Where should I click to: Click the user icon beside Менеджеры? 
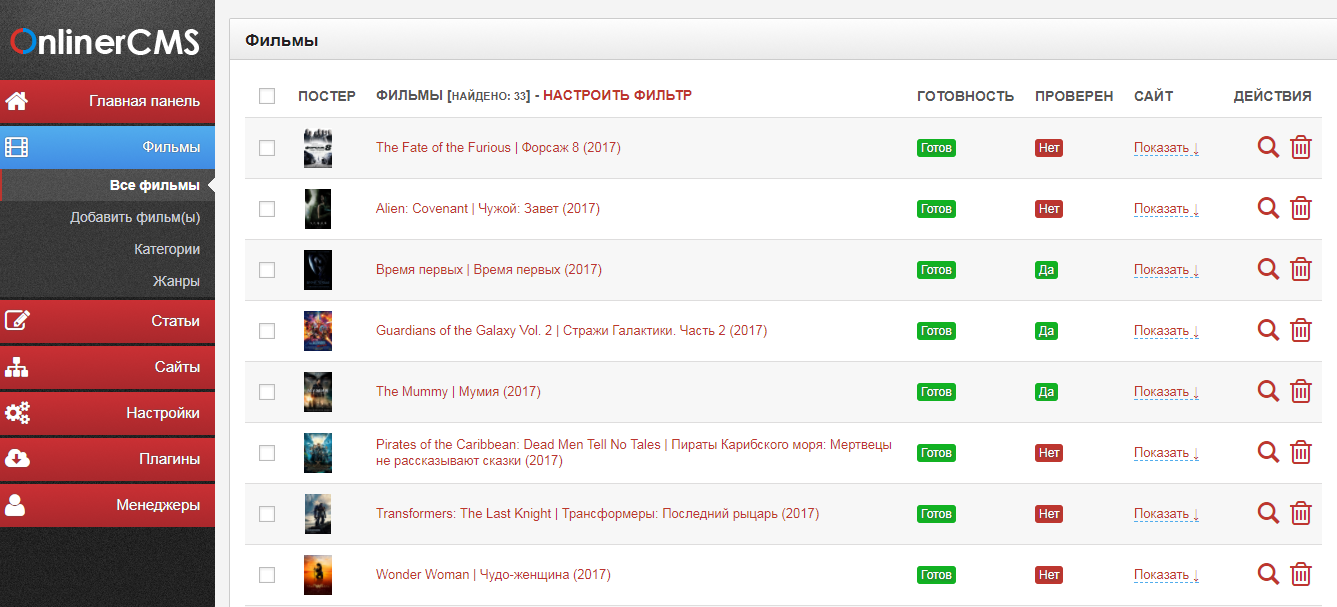point(16,505)
